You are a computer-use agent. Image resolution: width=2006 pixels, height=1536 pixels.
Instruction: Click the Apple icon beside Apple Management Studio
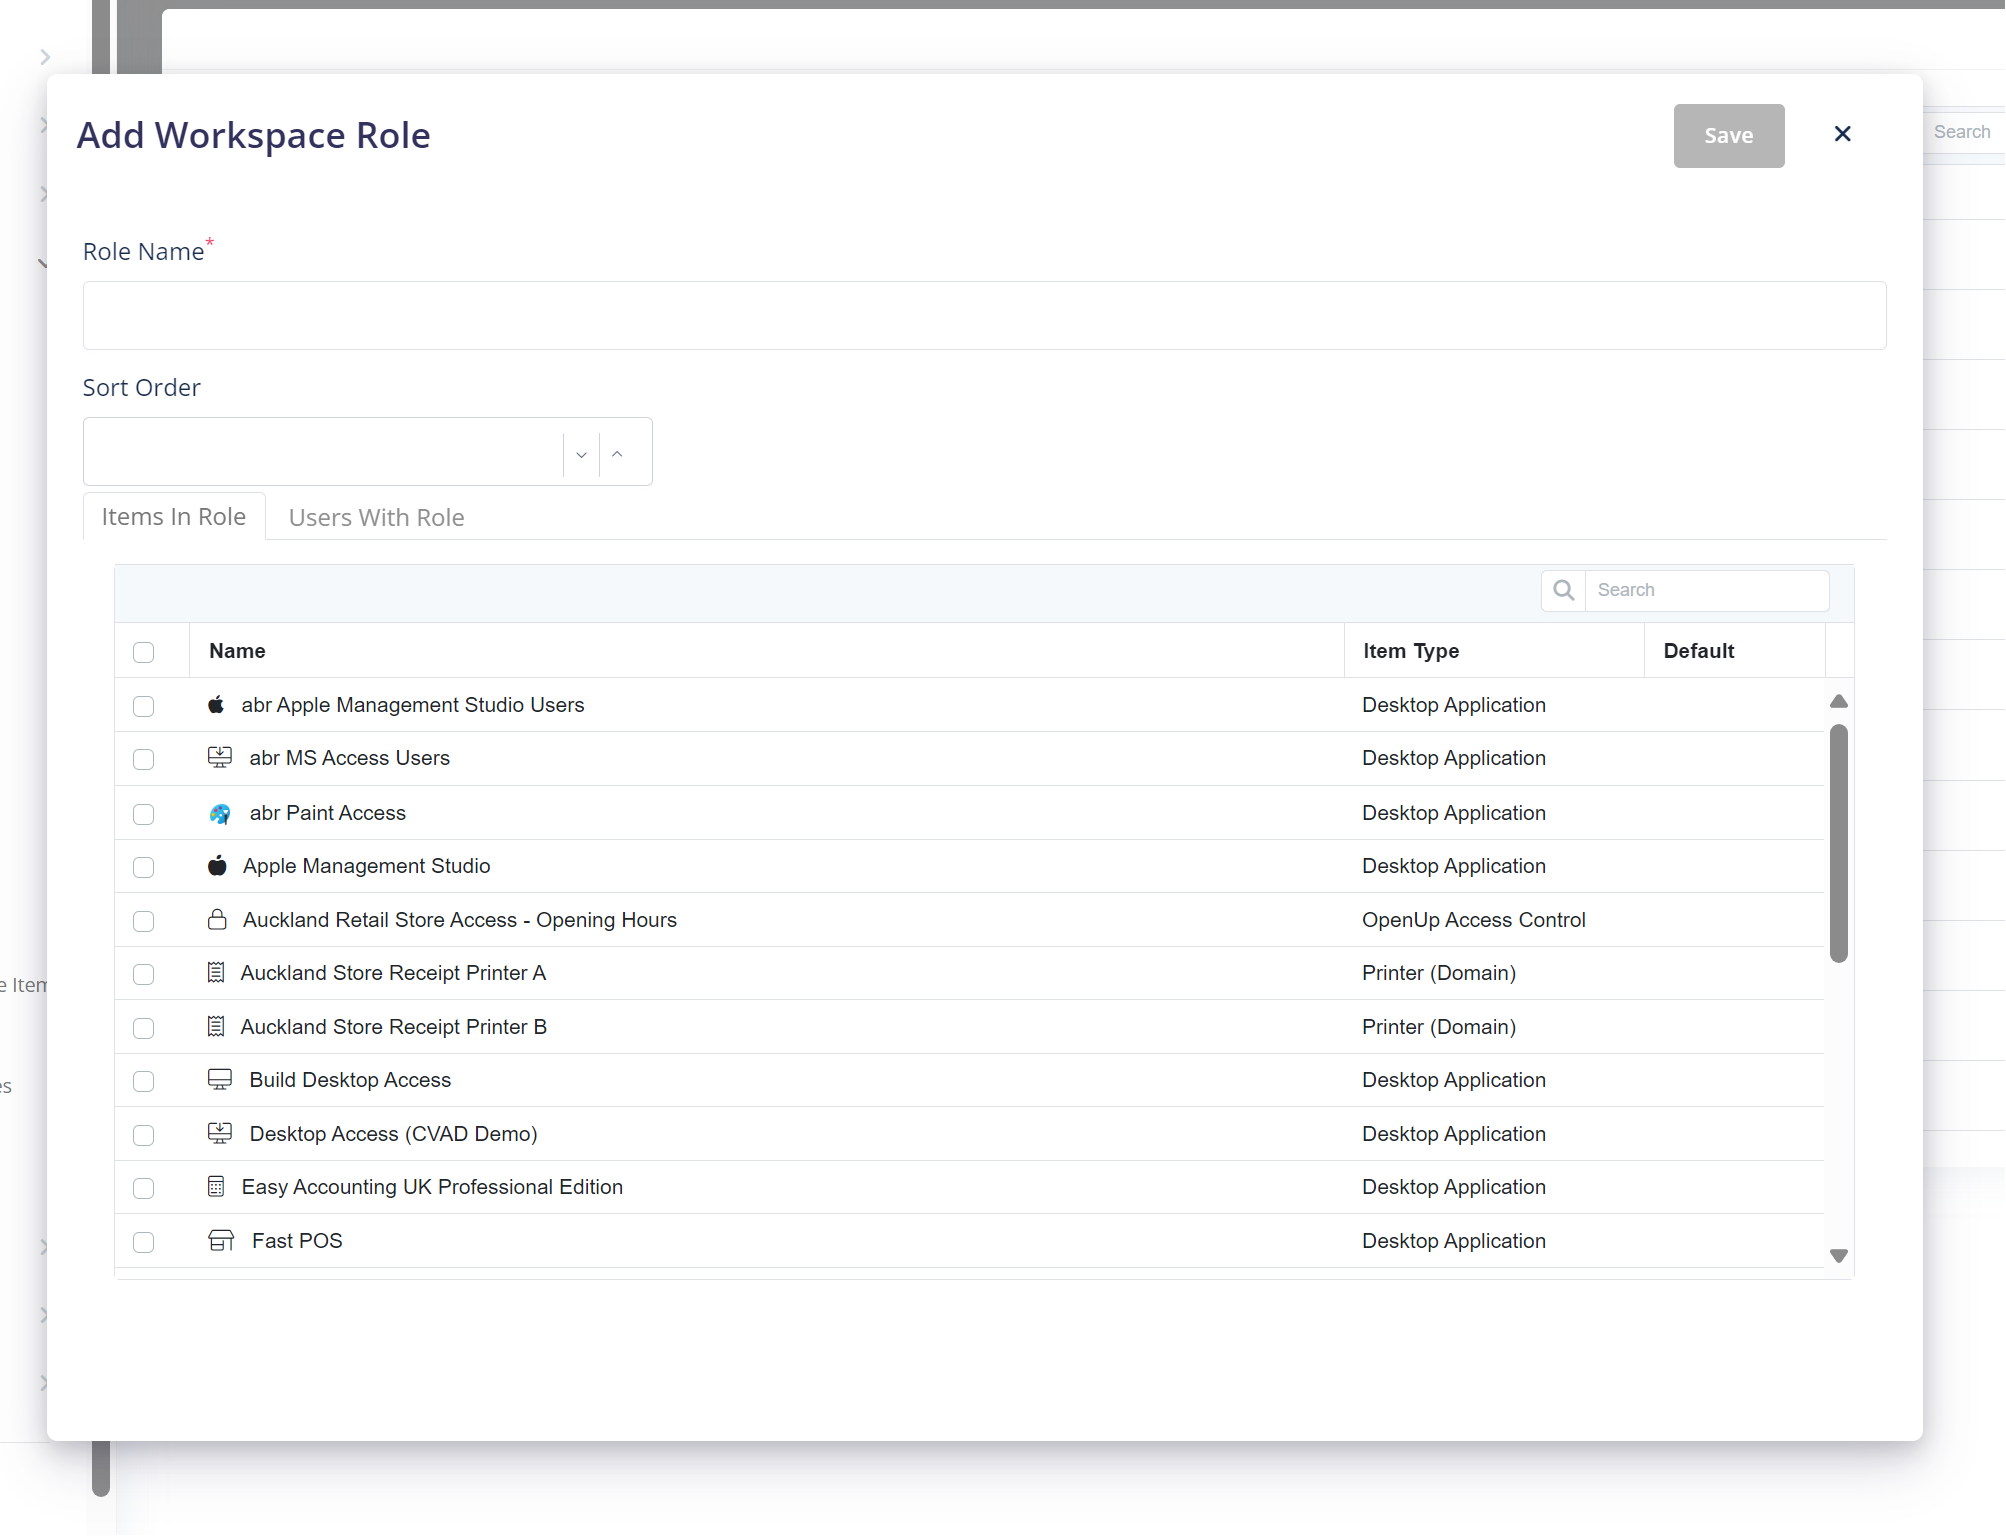[x=217, y=866]
